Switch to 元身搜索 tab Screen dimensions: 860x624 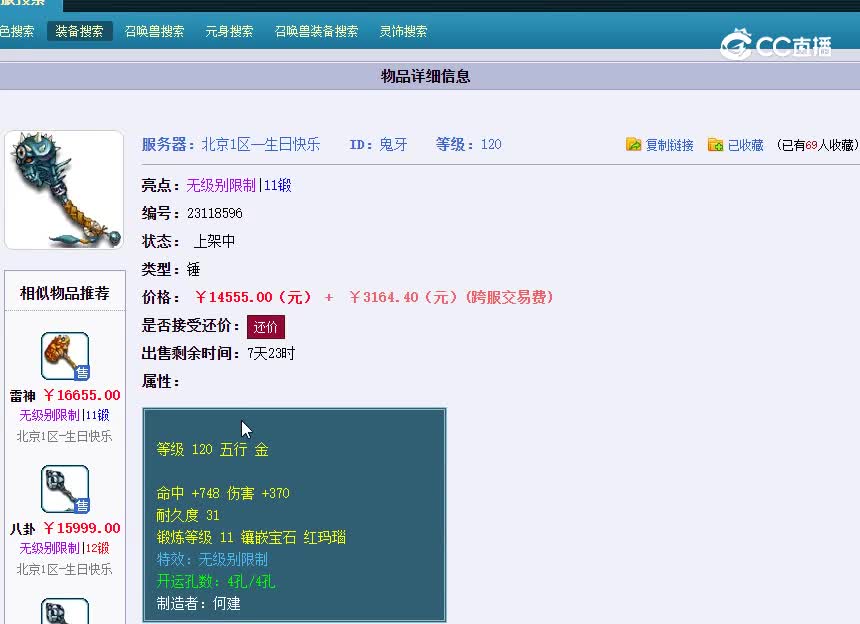pos(229,31)
